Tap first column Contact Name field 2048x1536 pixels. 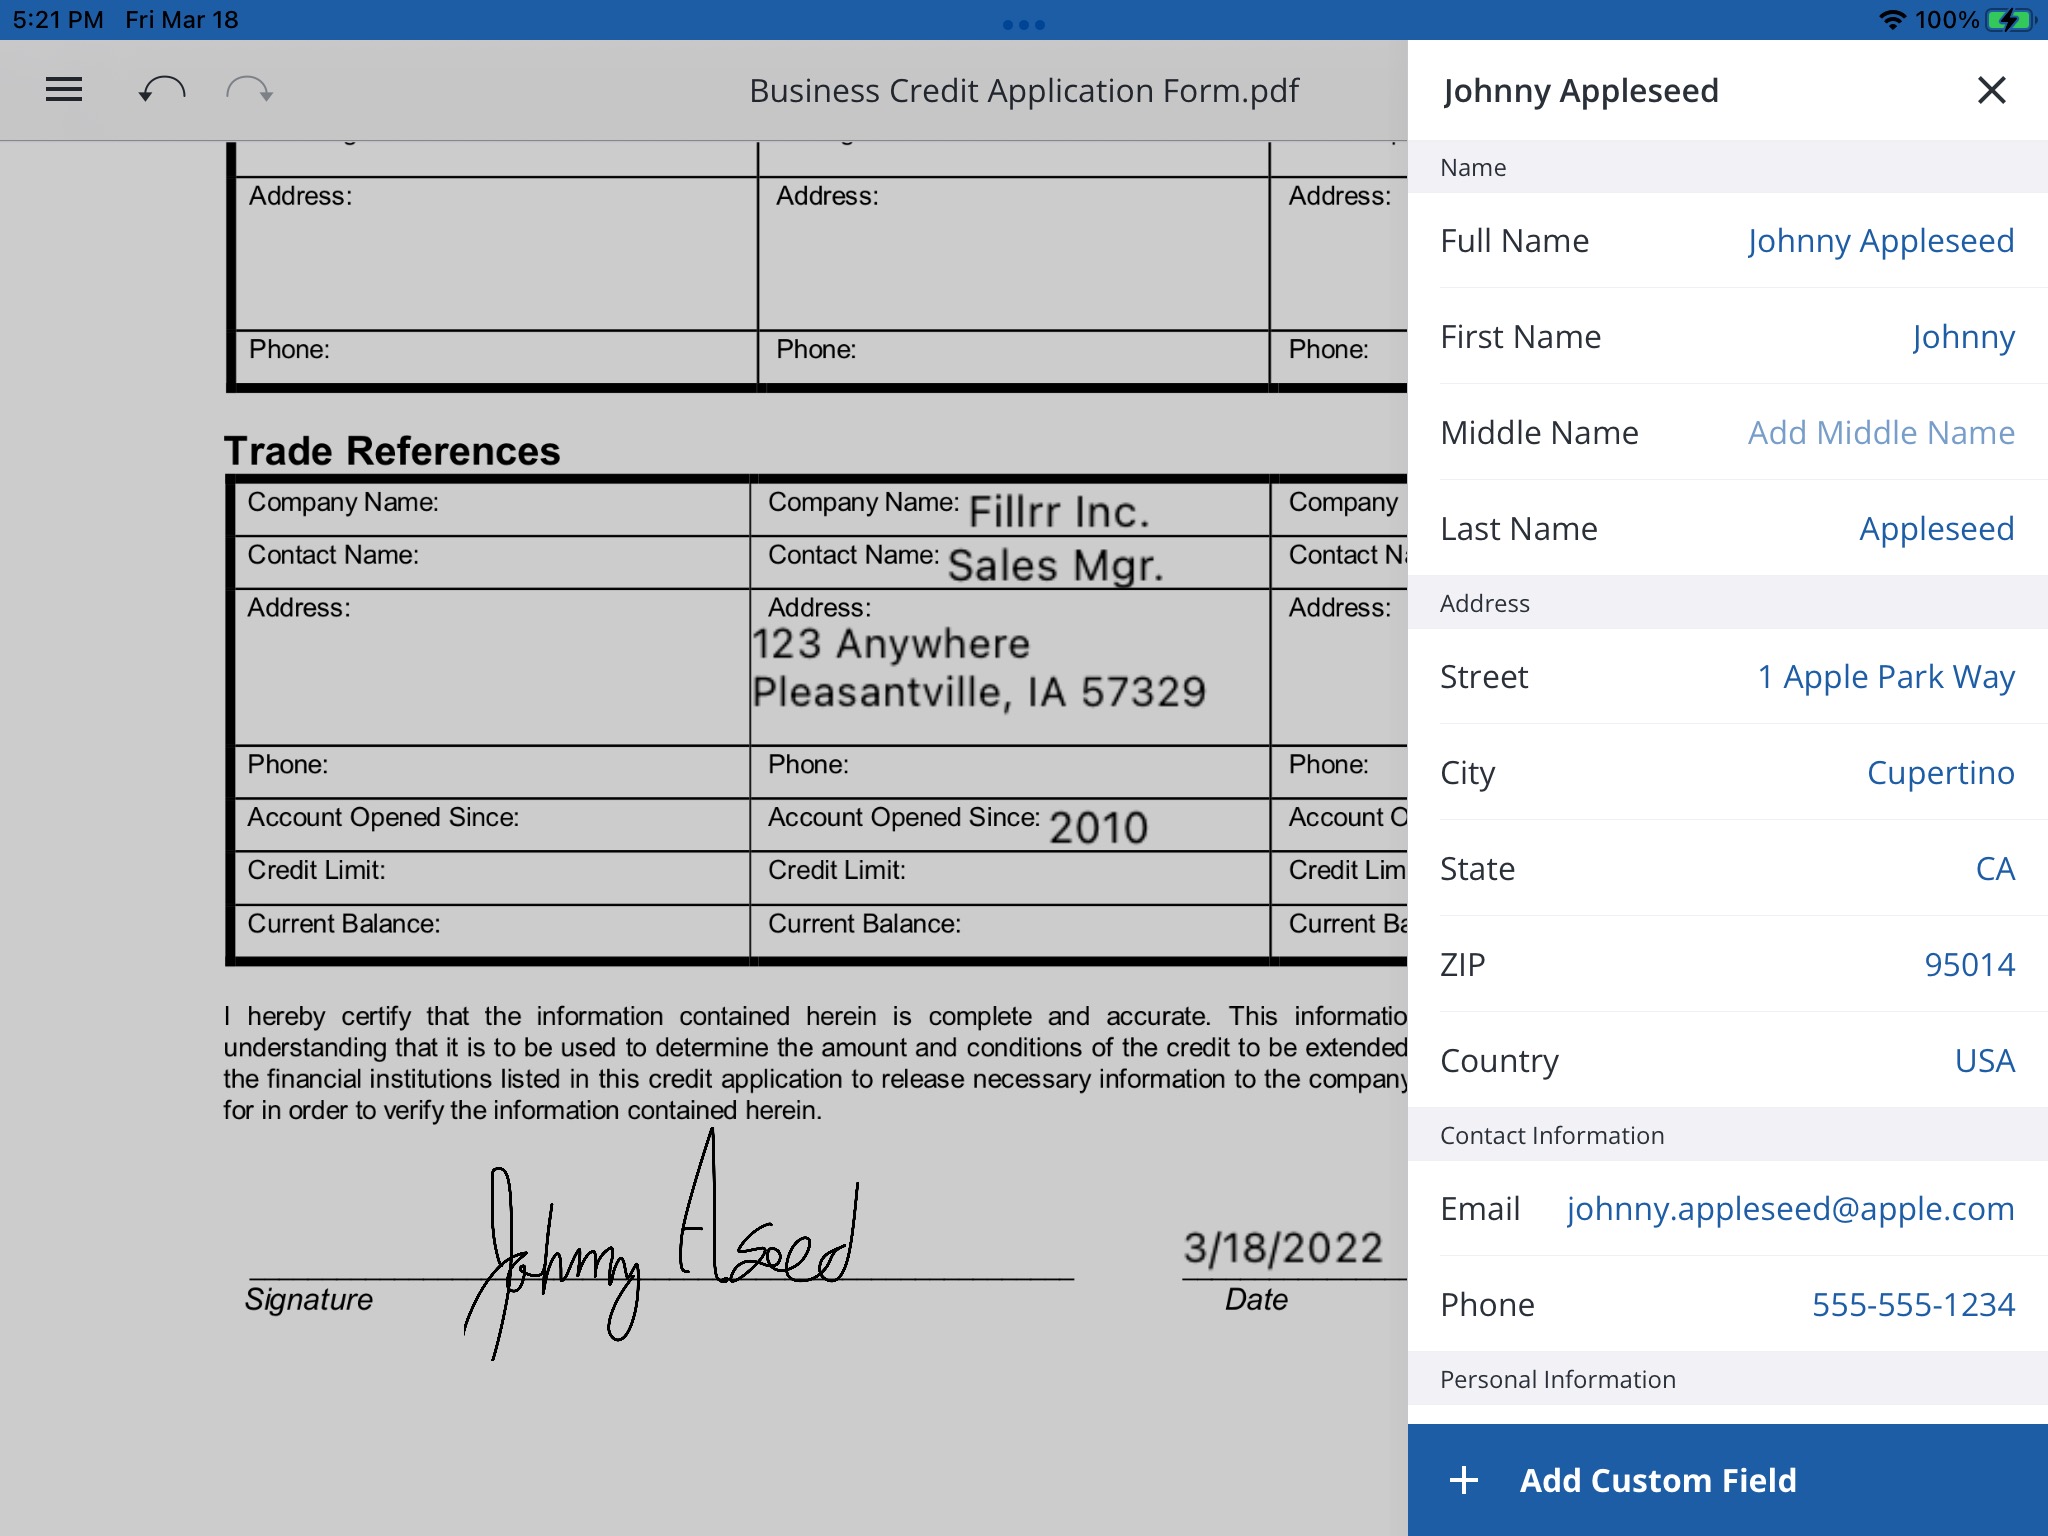coord(492,563)
